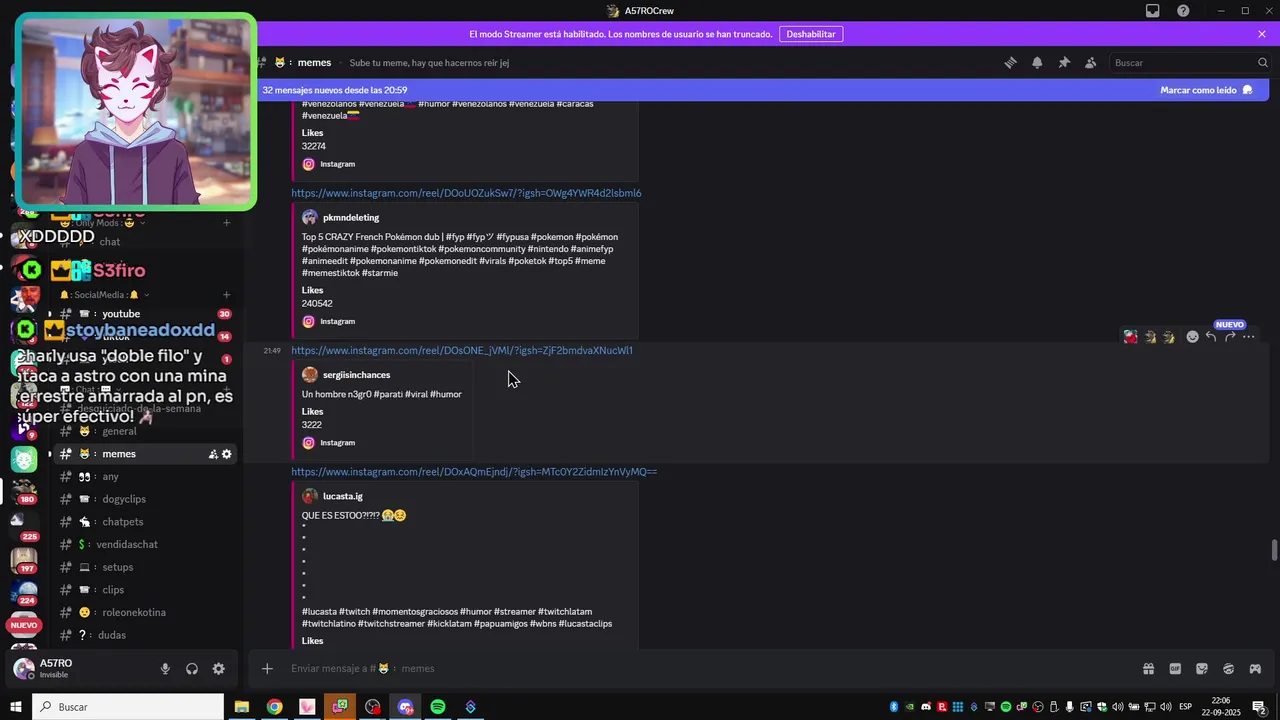Disable Streamer mode with Deshabilitar button
This screenshot has width=1280, height=720.
pos(811,34)
